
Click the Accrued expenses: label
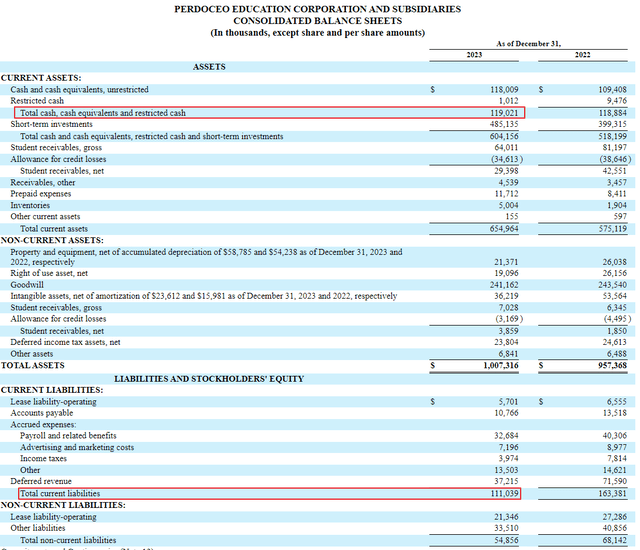(43, 424)
